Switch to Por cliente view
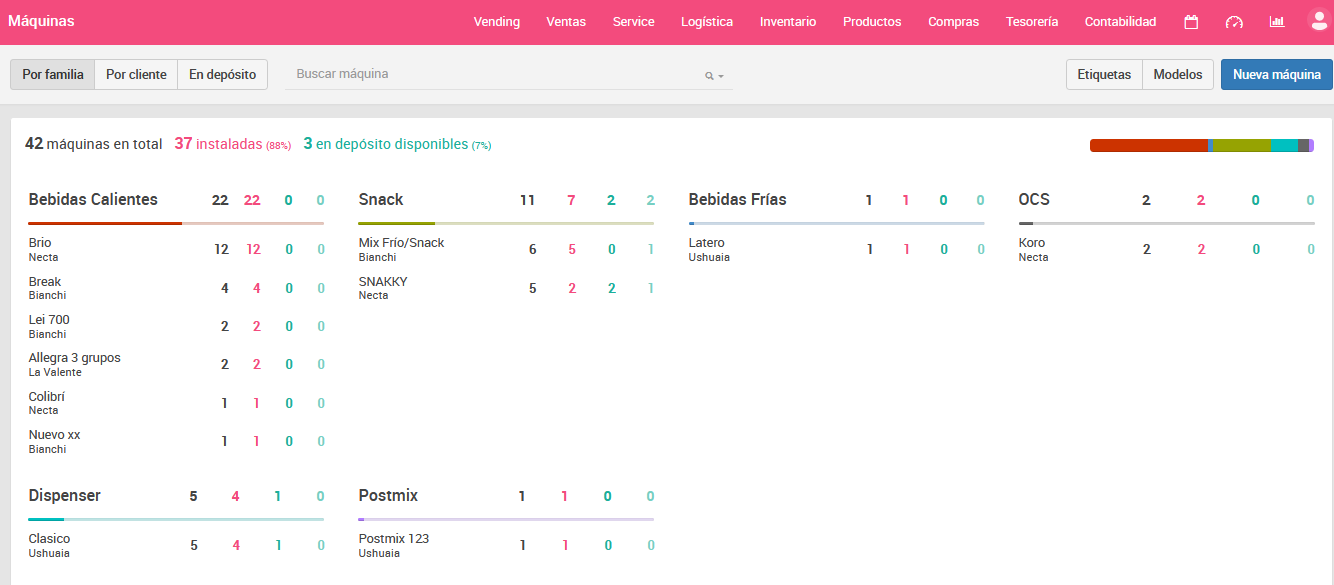1334x585 pixels. pyautogui.click(x=136, y=75)
